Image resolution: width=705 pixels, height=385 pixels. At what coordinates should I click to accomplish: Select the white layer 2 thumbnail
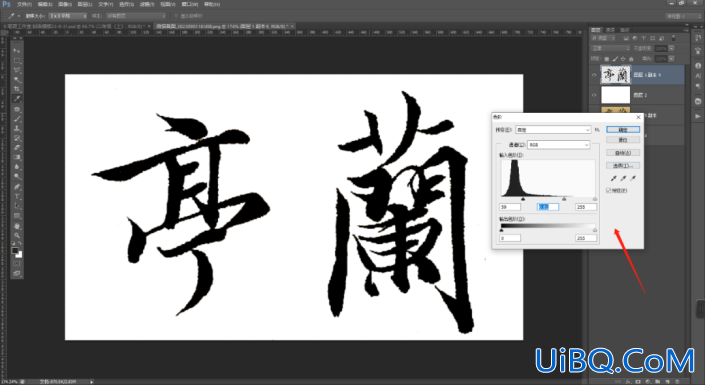coord(616,95)
